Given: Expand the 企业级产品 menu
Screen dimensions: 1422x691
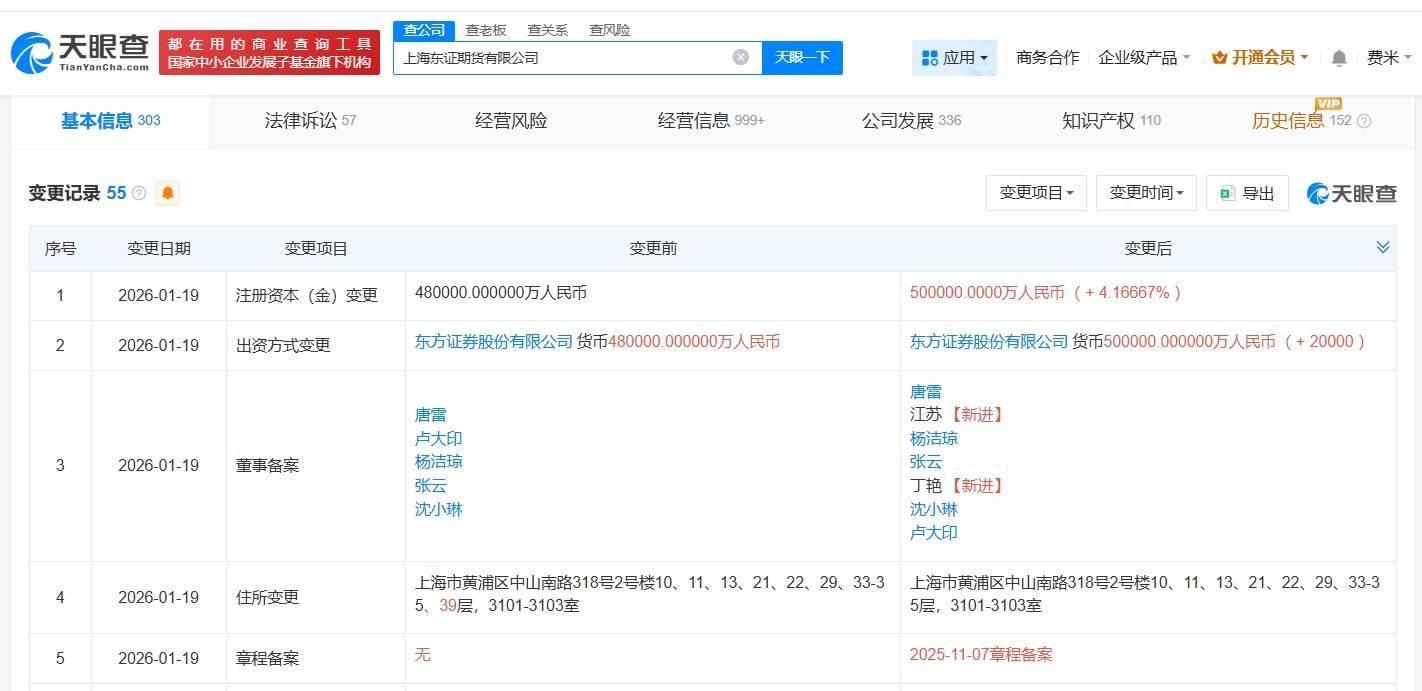Looking at the screenshot, I should 1144,58.
